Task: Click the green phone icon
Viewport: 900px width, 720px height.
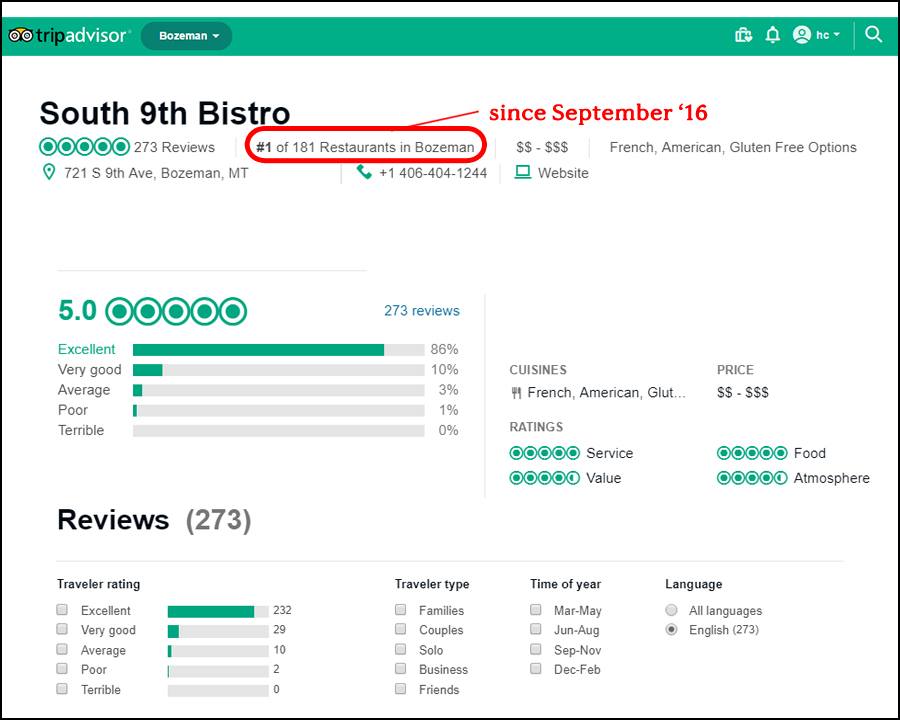Action: [364, 173]
